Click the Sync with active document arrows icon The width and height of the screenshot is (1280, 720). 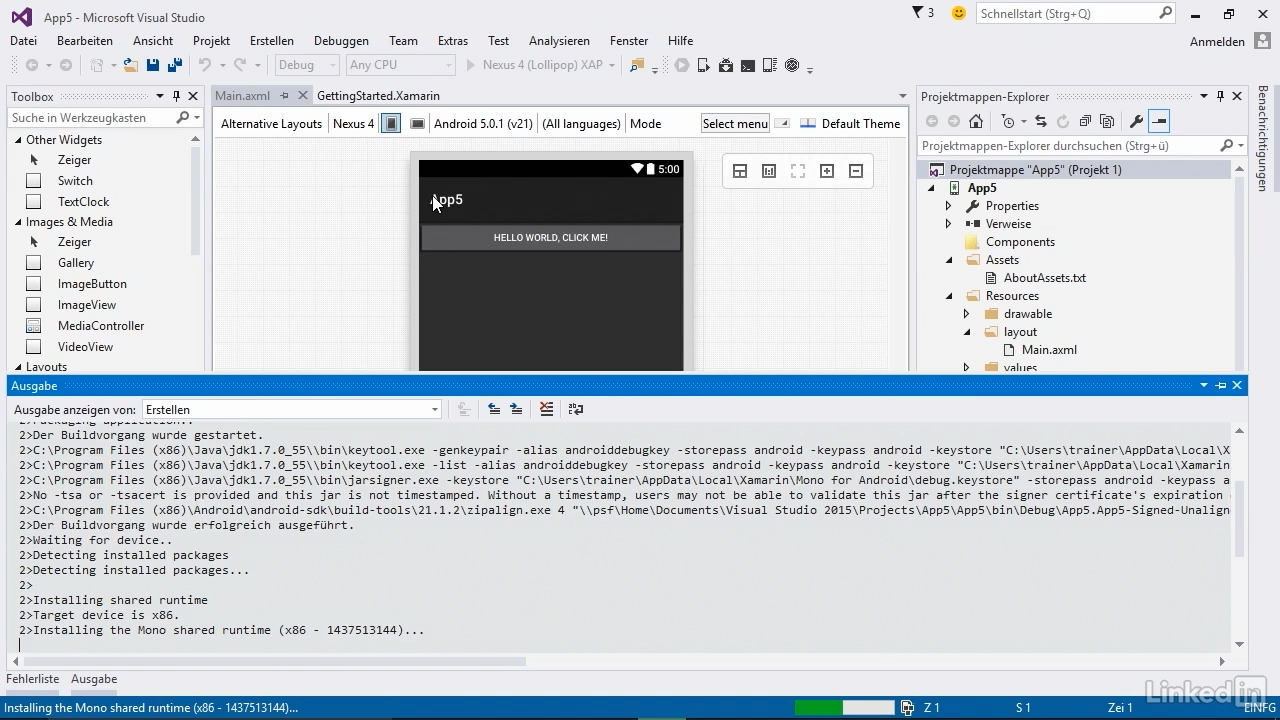tap(1041, 121)
